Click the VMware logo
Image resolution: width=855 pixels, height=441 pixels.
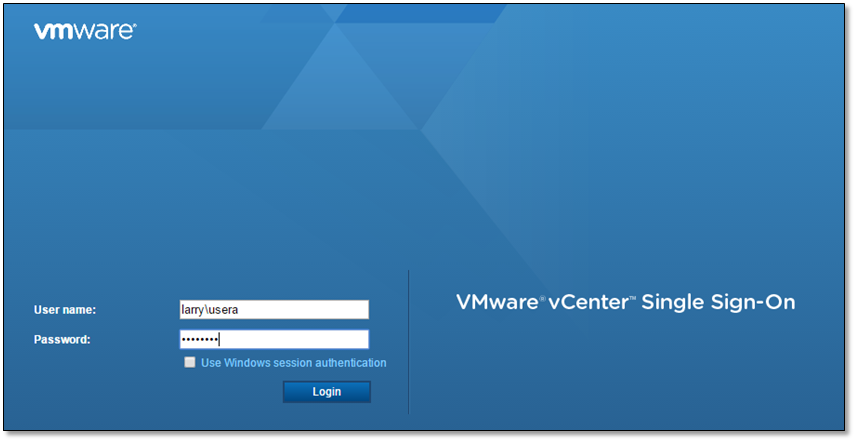coord(85,31)
